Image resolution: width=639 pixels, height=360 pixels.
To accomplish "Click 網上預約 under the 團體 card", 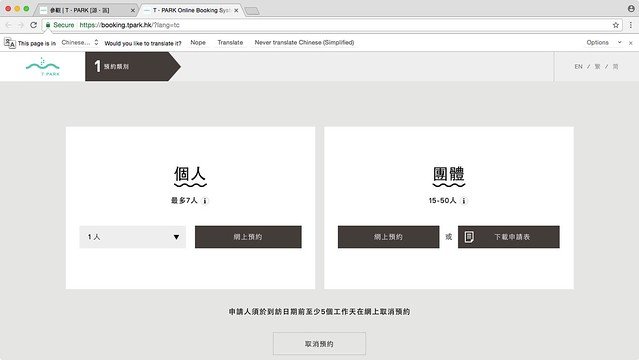I will click(388, 237).
